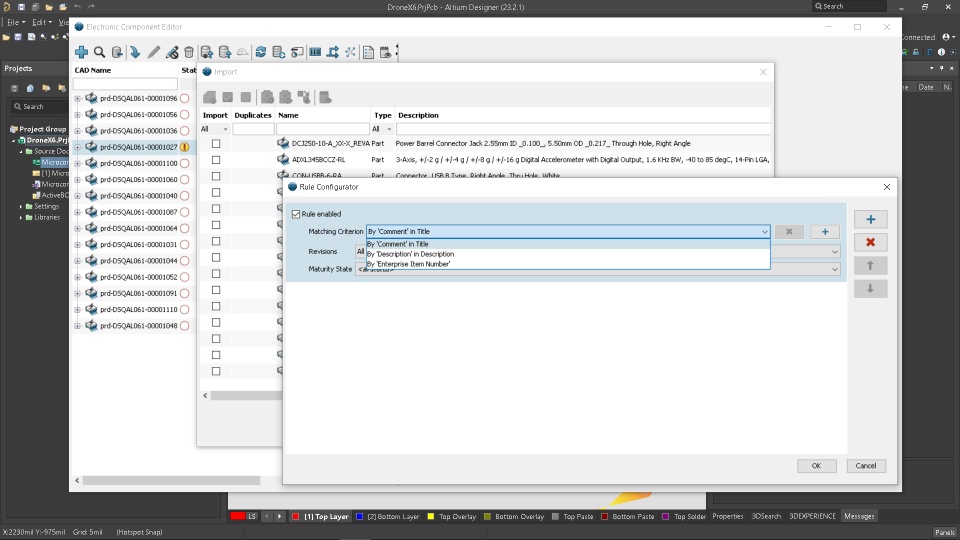Click status circle for prd-DSQAL061-00001048
Screen dimensions: 960x540
click(x=184, y=326)
